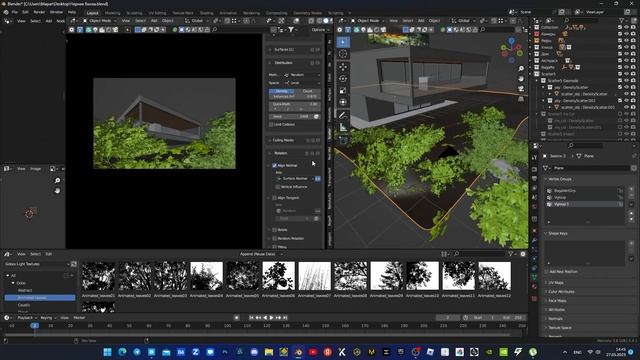The image size is (640, 360).
Task: Click the Blender icon in the taskbar
Action: 298,352
